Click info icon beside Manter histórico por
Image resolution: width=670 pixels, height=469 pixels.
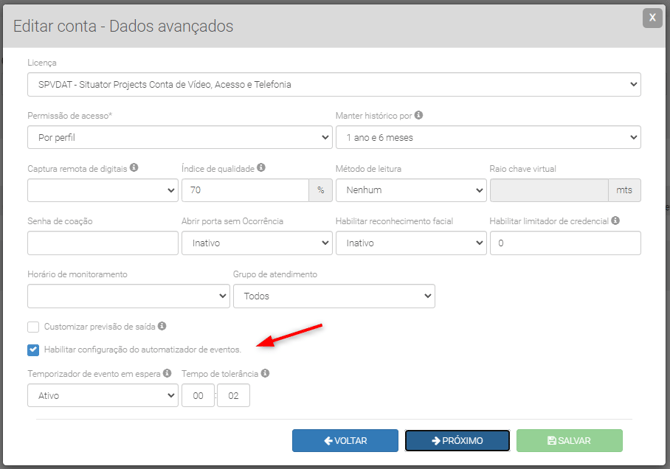(x=418, y=115)
